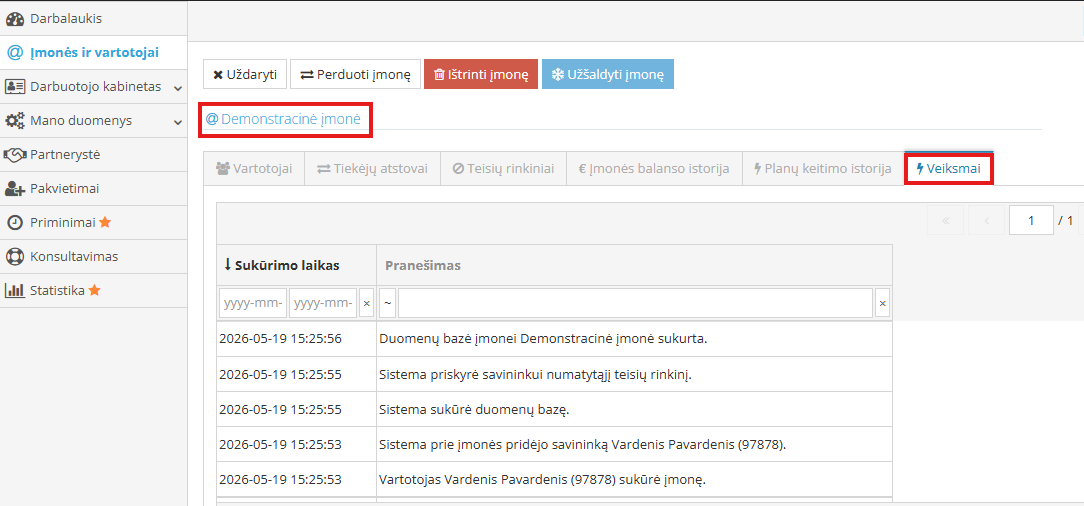Switch to Įmonės balanso istorija tab
Screen dimensions: 1084x506
click(x=654, y=168)
